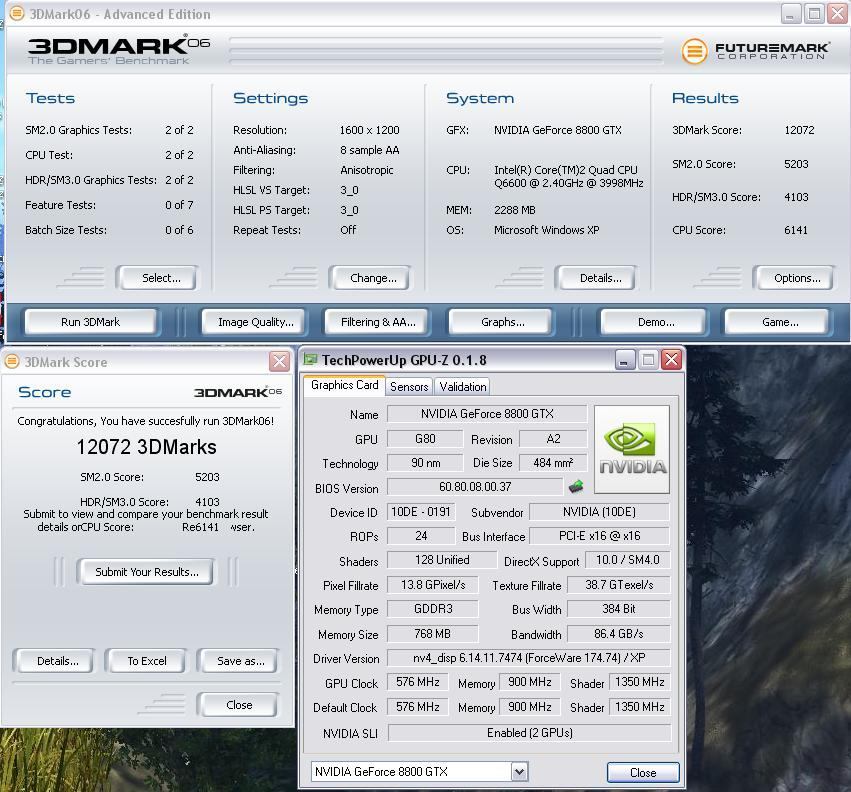Open the Graphs... dialog
851x792 pixels.
click(500, 322)
